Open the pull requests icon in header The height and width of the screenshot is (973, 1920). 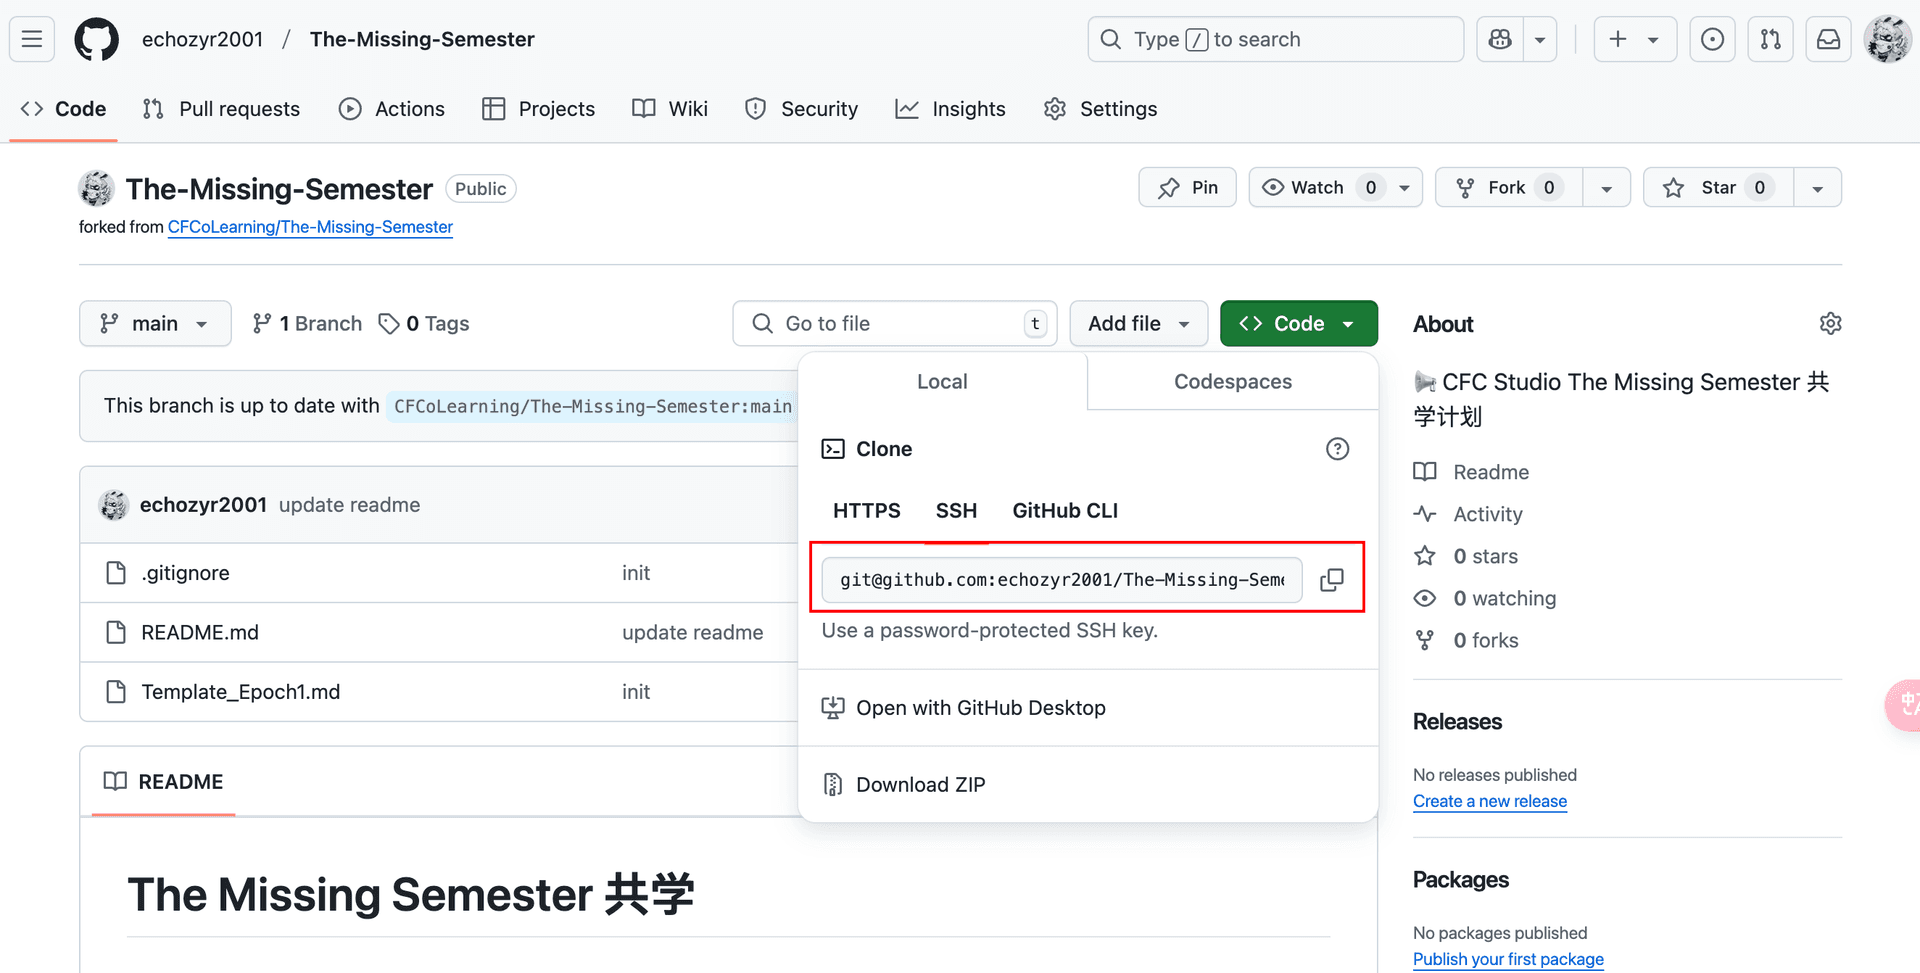point(1770,39)
